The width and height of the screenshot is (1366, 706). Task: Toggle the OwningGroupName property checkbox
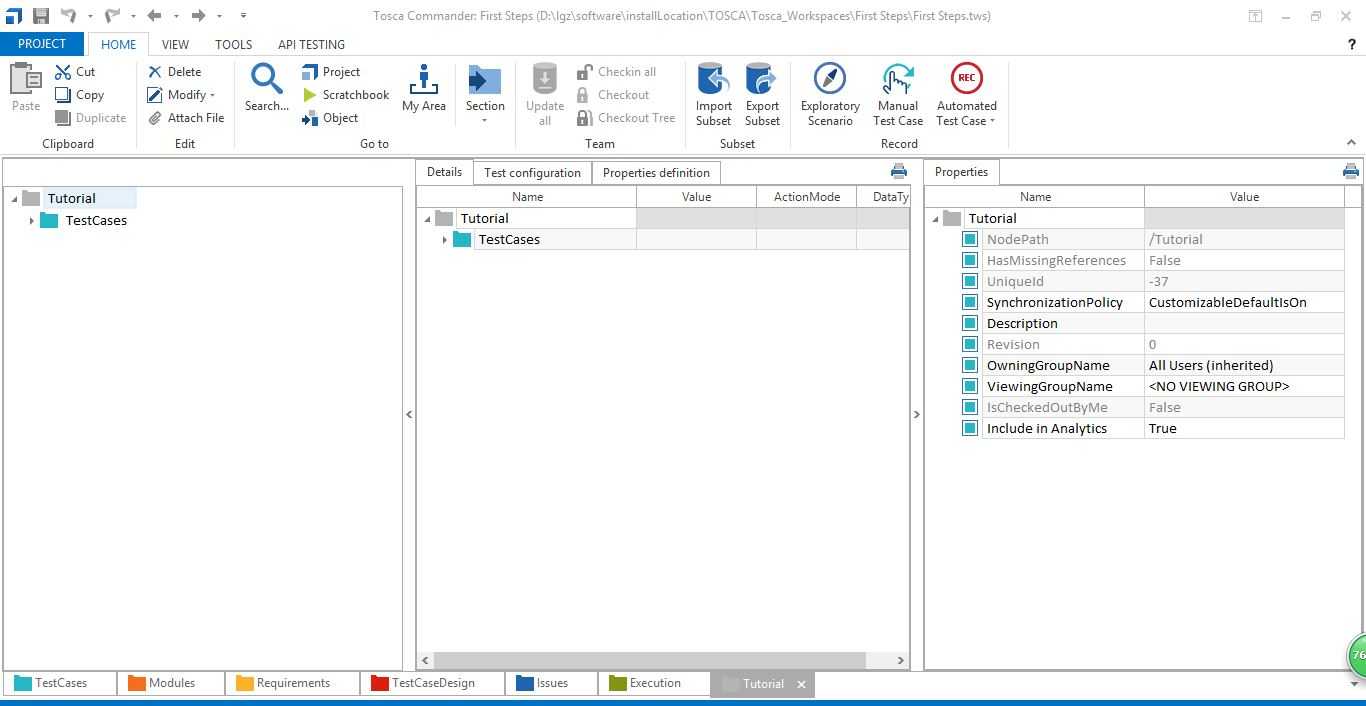pos(970,365)
